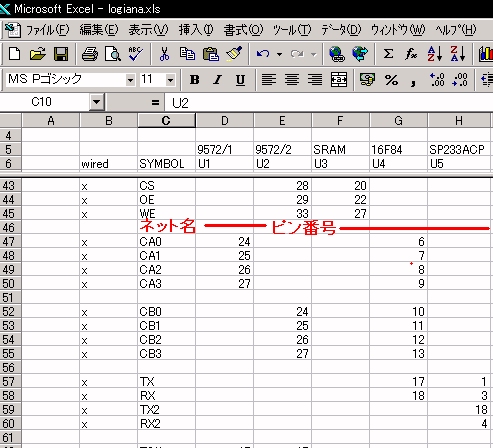Copy selection with the Copy icon
Viewport: 493px width, 448px height.
click(x=187, y=53)
